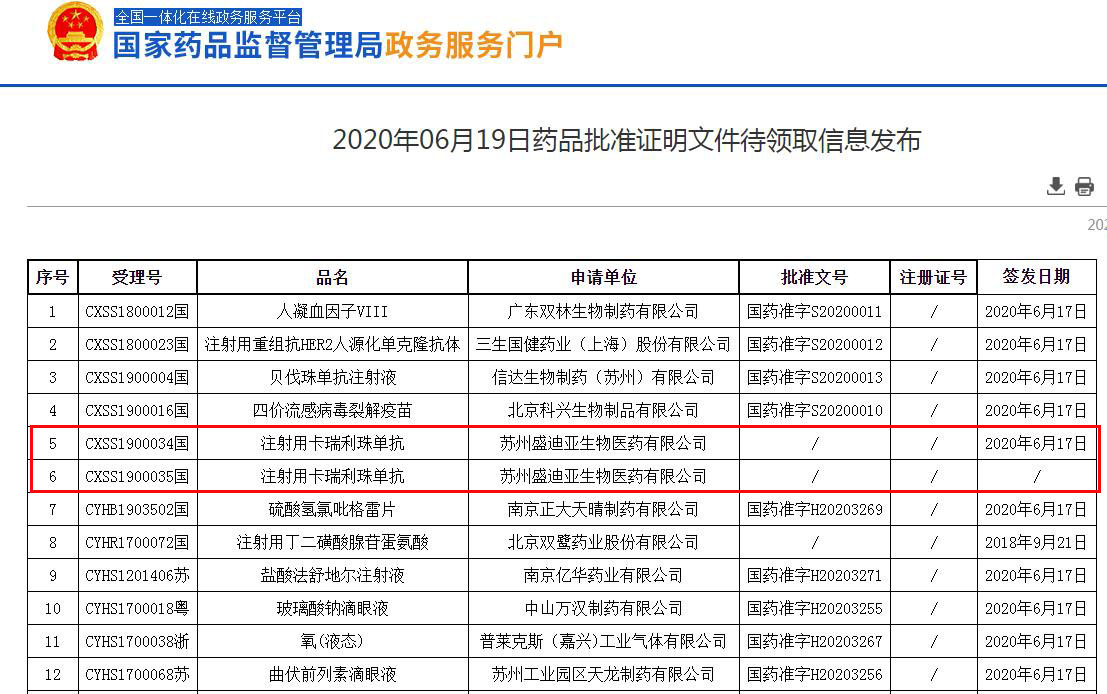Select cell 注射用丁二磺酸腺苷蛋氨酸
The image size is (1107, 694).
pos(333,542)
